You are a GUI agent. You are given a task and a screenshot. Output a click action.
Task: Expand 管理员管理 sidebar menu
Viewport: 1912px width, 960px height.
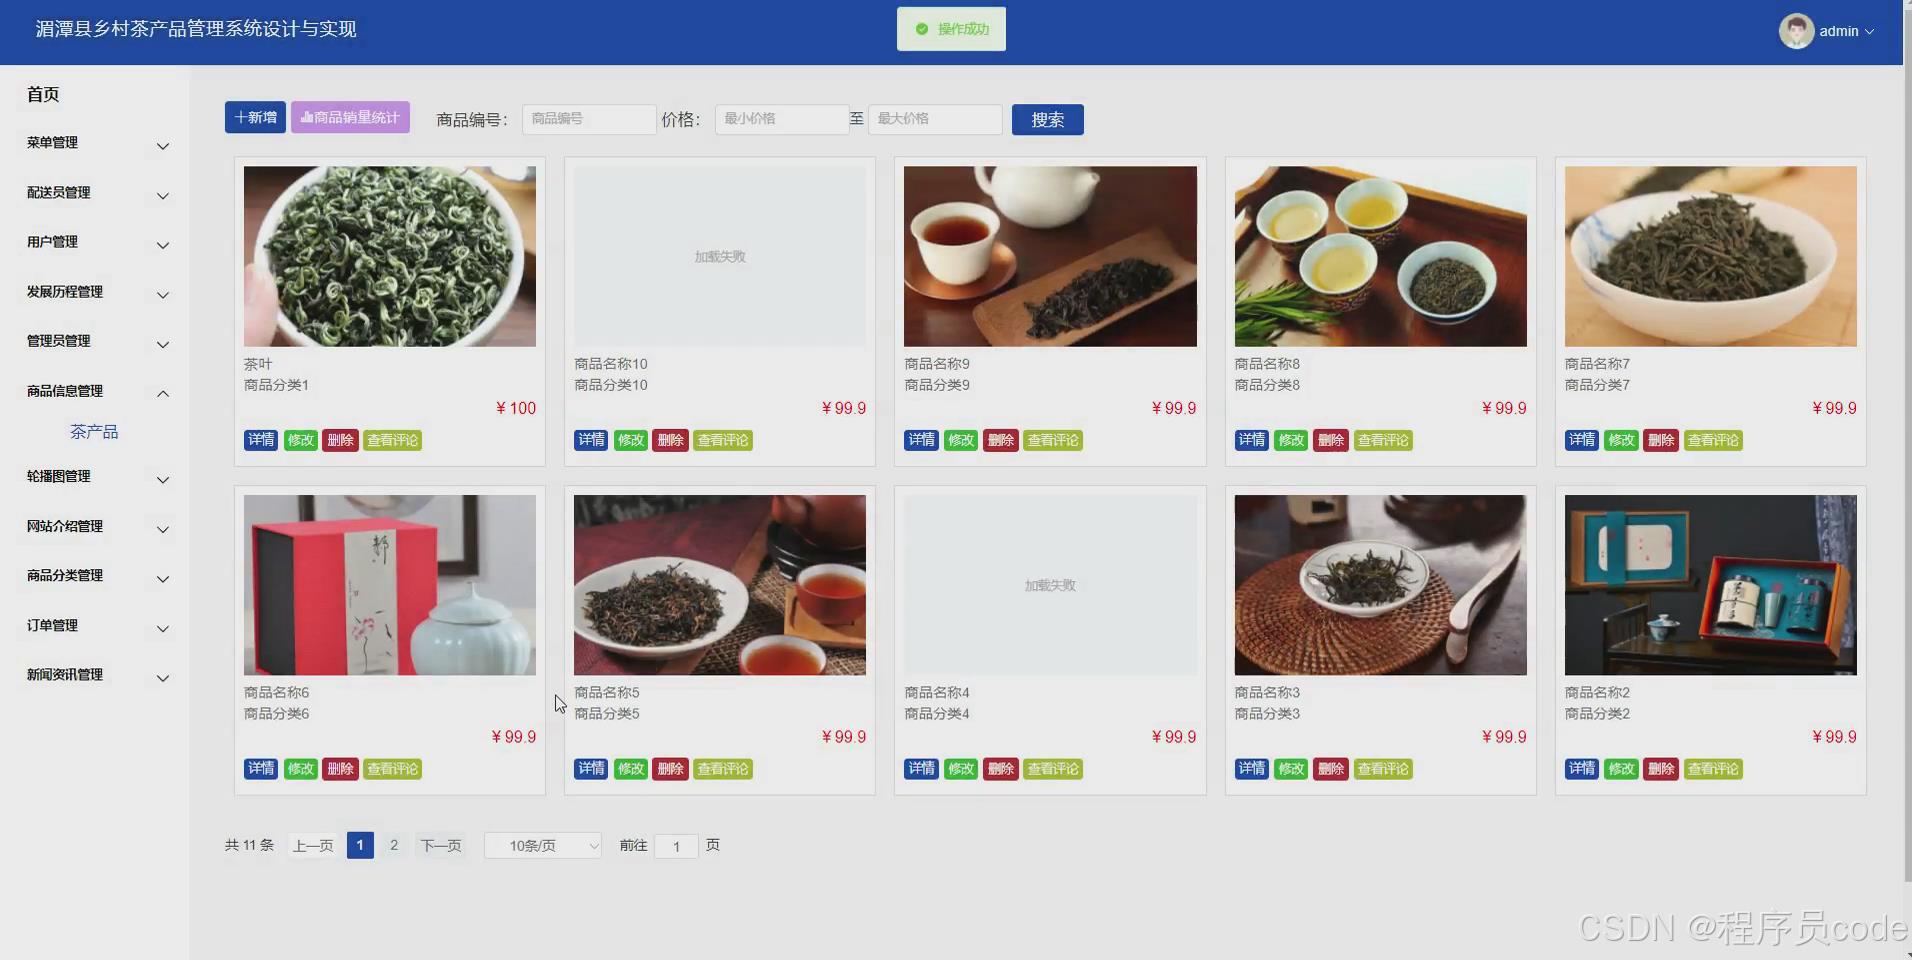point(95,341)
